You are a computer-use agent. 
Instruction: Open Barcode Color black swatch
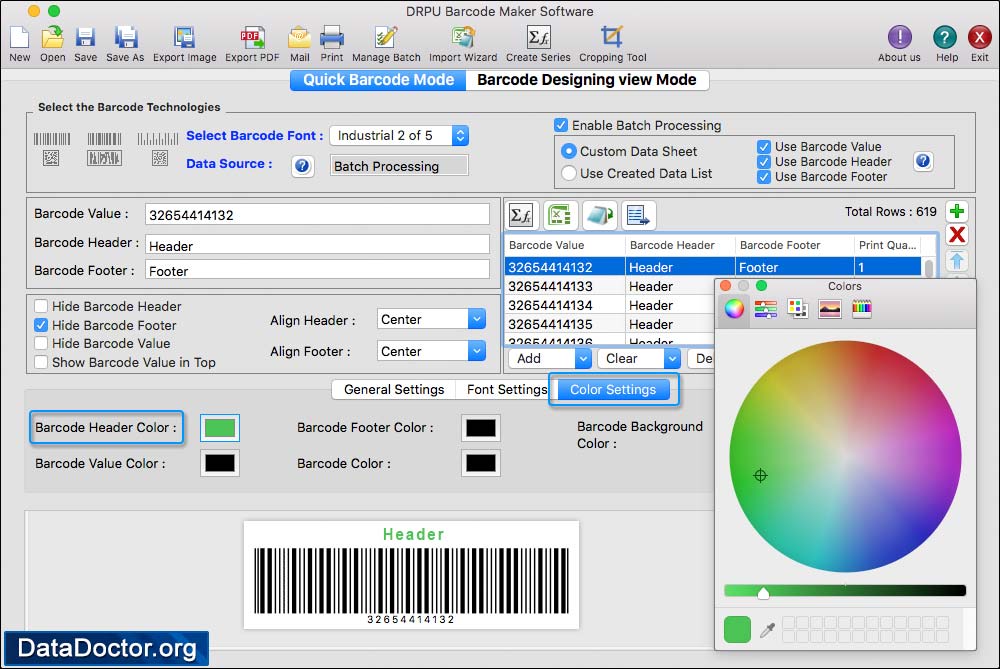pos(481,463)
